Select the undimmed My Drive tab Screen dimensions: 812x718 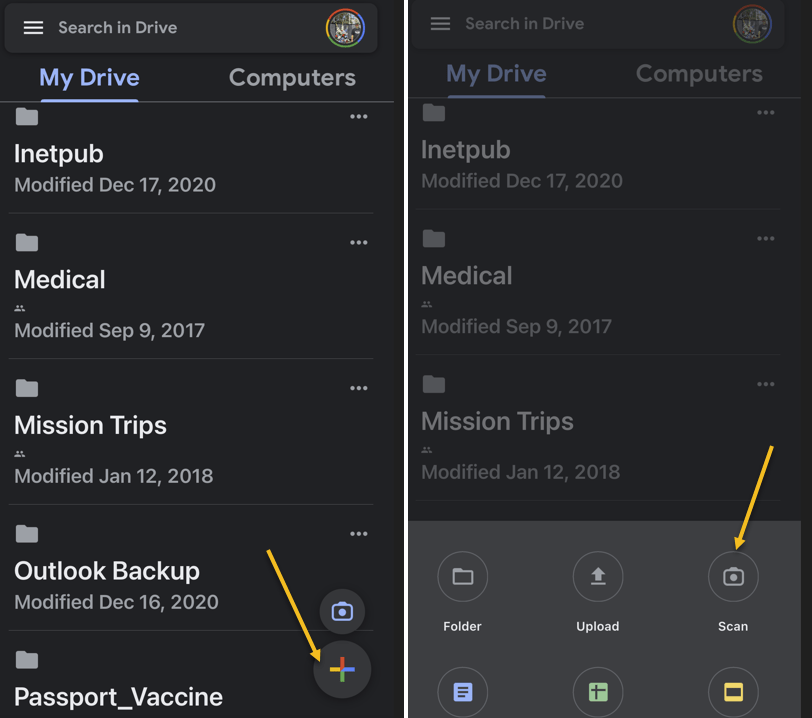click(x=89, y=78)
